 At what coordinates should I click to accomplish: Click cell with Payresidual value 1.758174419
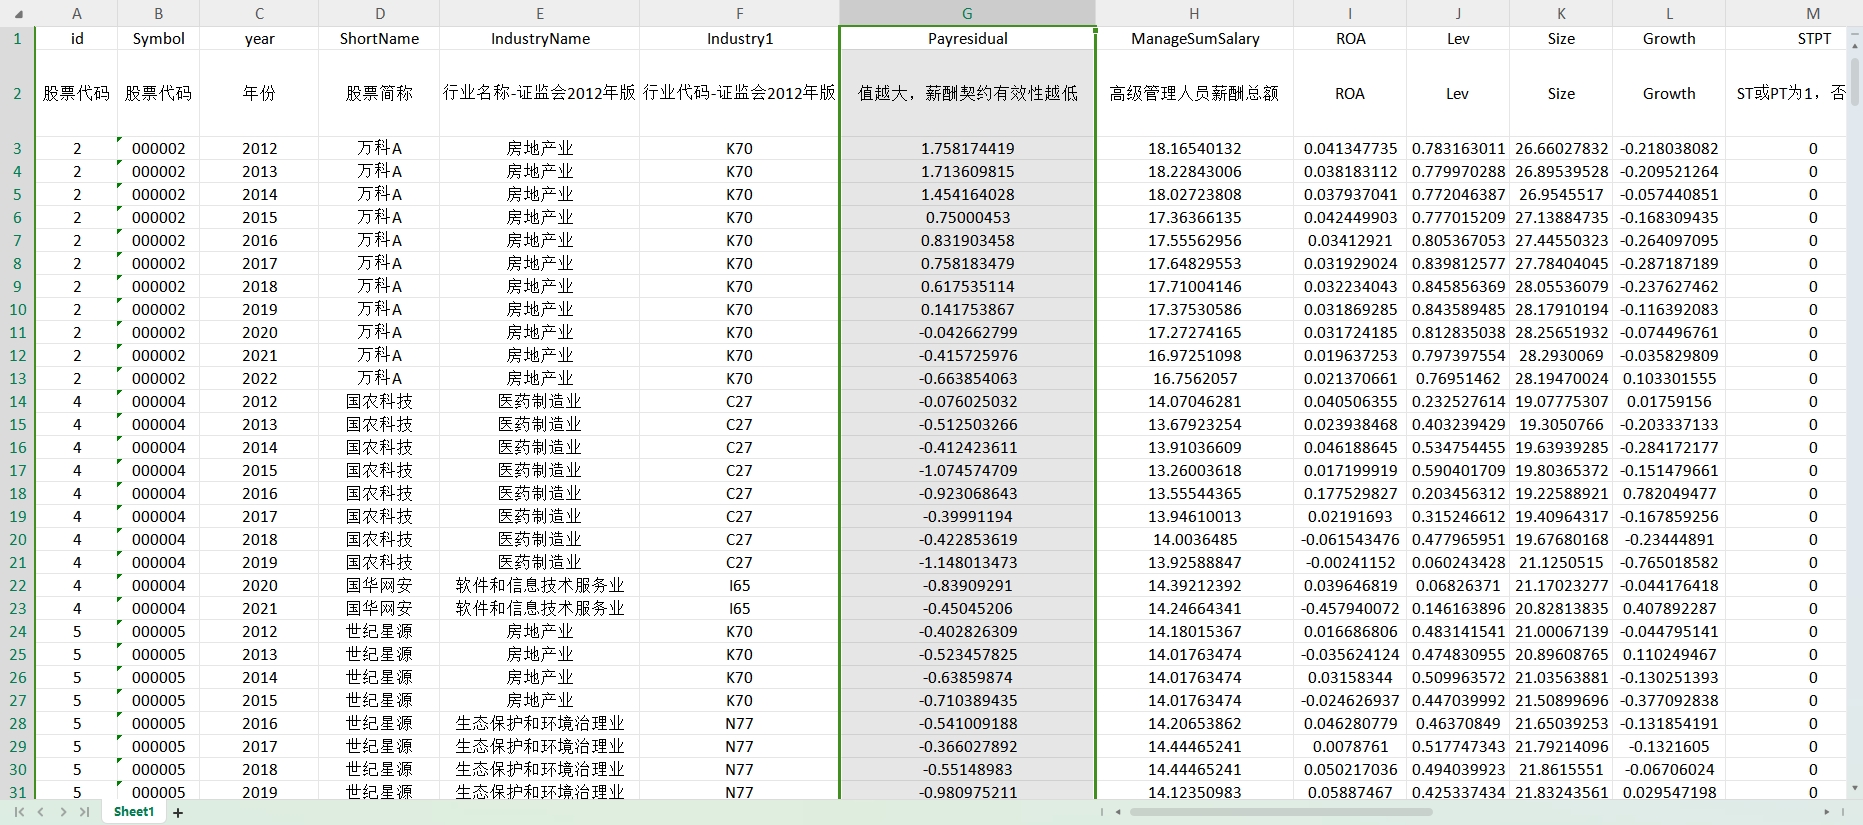coord(967,149)
